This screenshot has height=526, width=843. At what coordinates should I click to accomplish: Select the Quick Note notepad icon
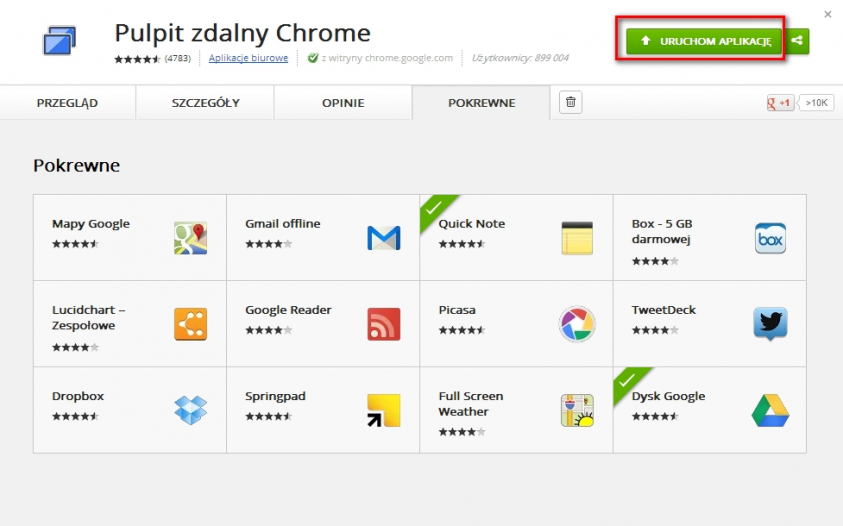[577, 238]
